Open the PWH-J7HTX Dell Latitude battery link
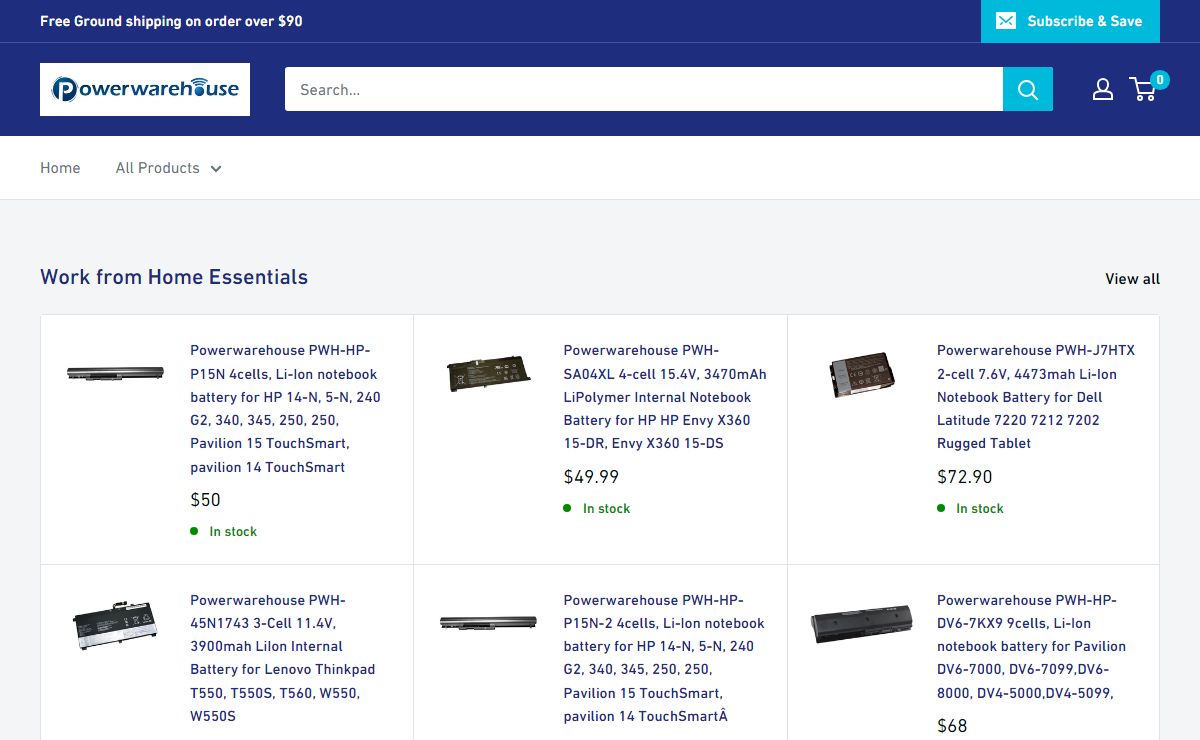1200x740 pixels. 1036,397
